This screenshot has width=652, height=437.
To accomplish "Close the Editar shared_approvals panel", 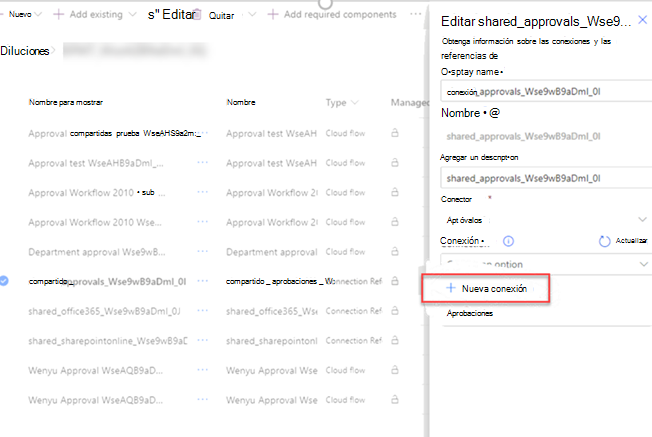I will click(643, 20).
